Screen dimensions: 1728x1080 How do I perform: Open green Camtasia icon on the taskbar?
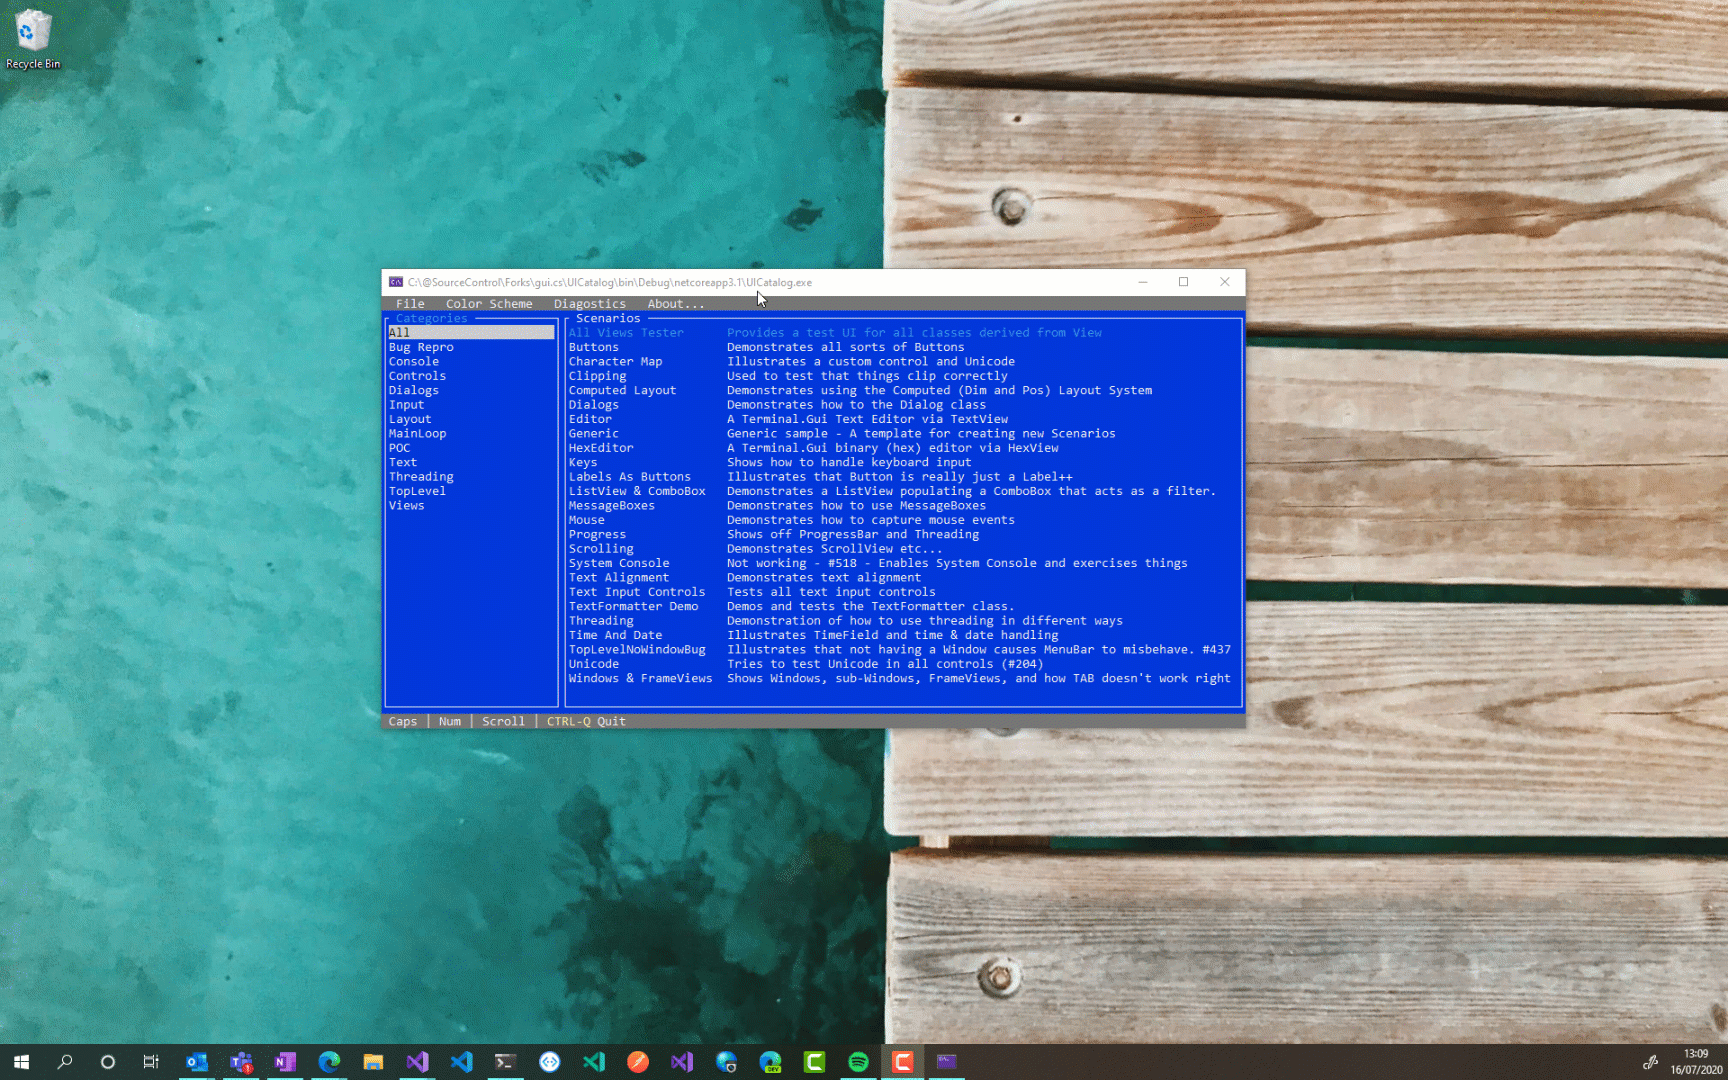click(814, 1062)
